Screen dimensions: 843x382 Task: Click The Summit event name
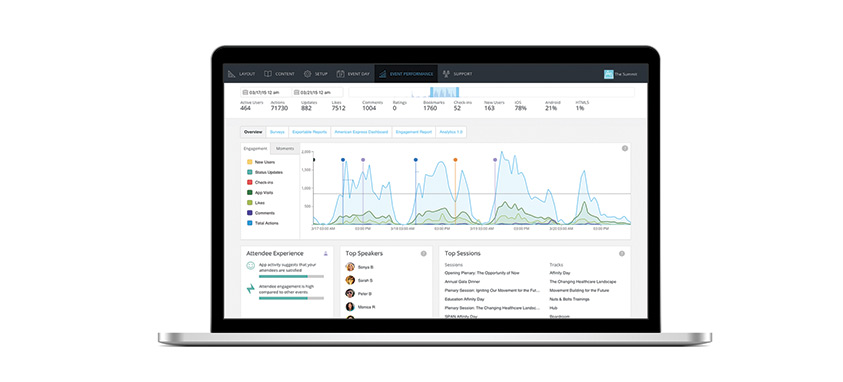[x=626, y=74]
